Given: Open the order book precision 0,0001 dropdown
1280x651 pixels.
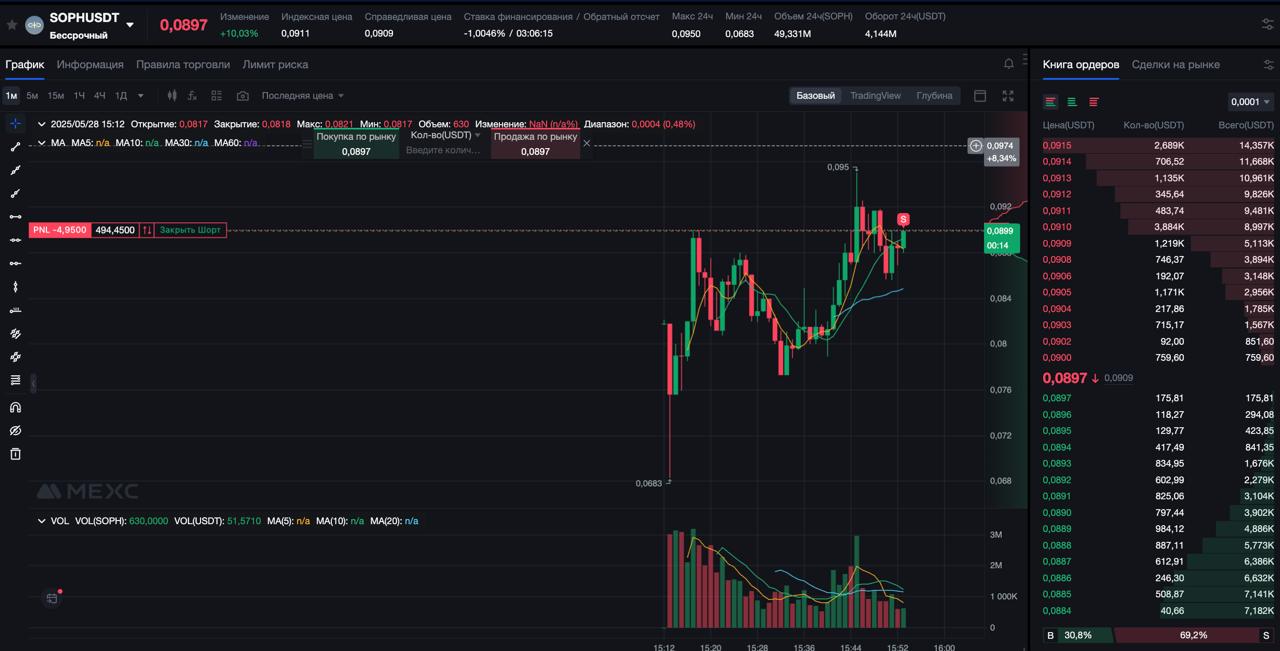Looking at the screenshot, I should [1250, 102].
